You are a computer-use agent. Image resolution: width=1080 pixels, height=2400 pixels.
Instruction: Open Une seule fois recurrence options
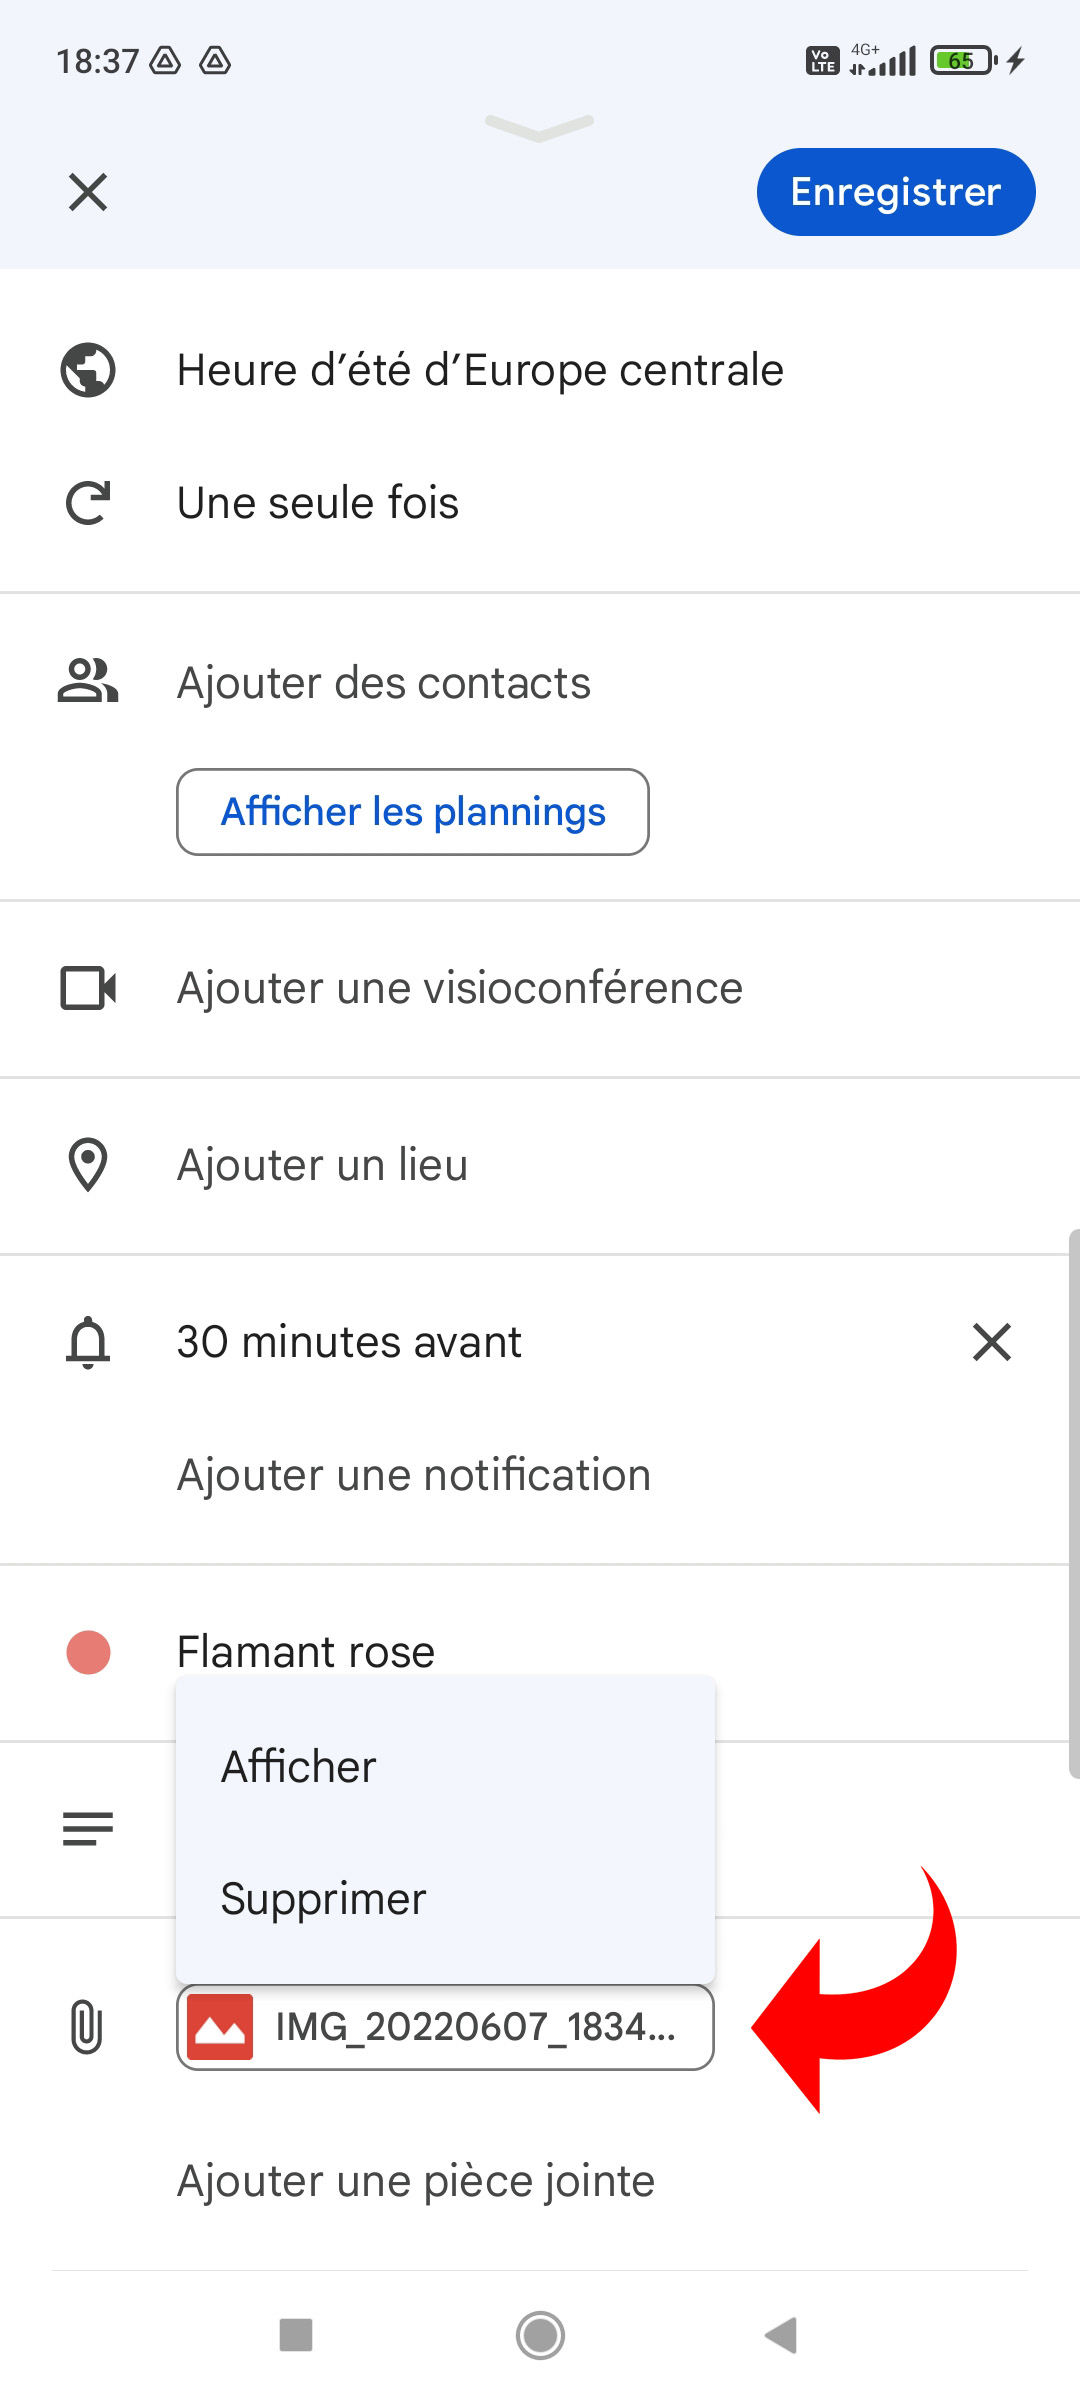pyautogui.click(x=318, y=503)
